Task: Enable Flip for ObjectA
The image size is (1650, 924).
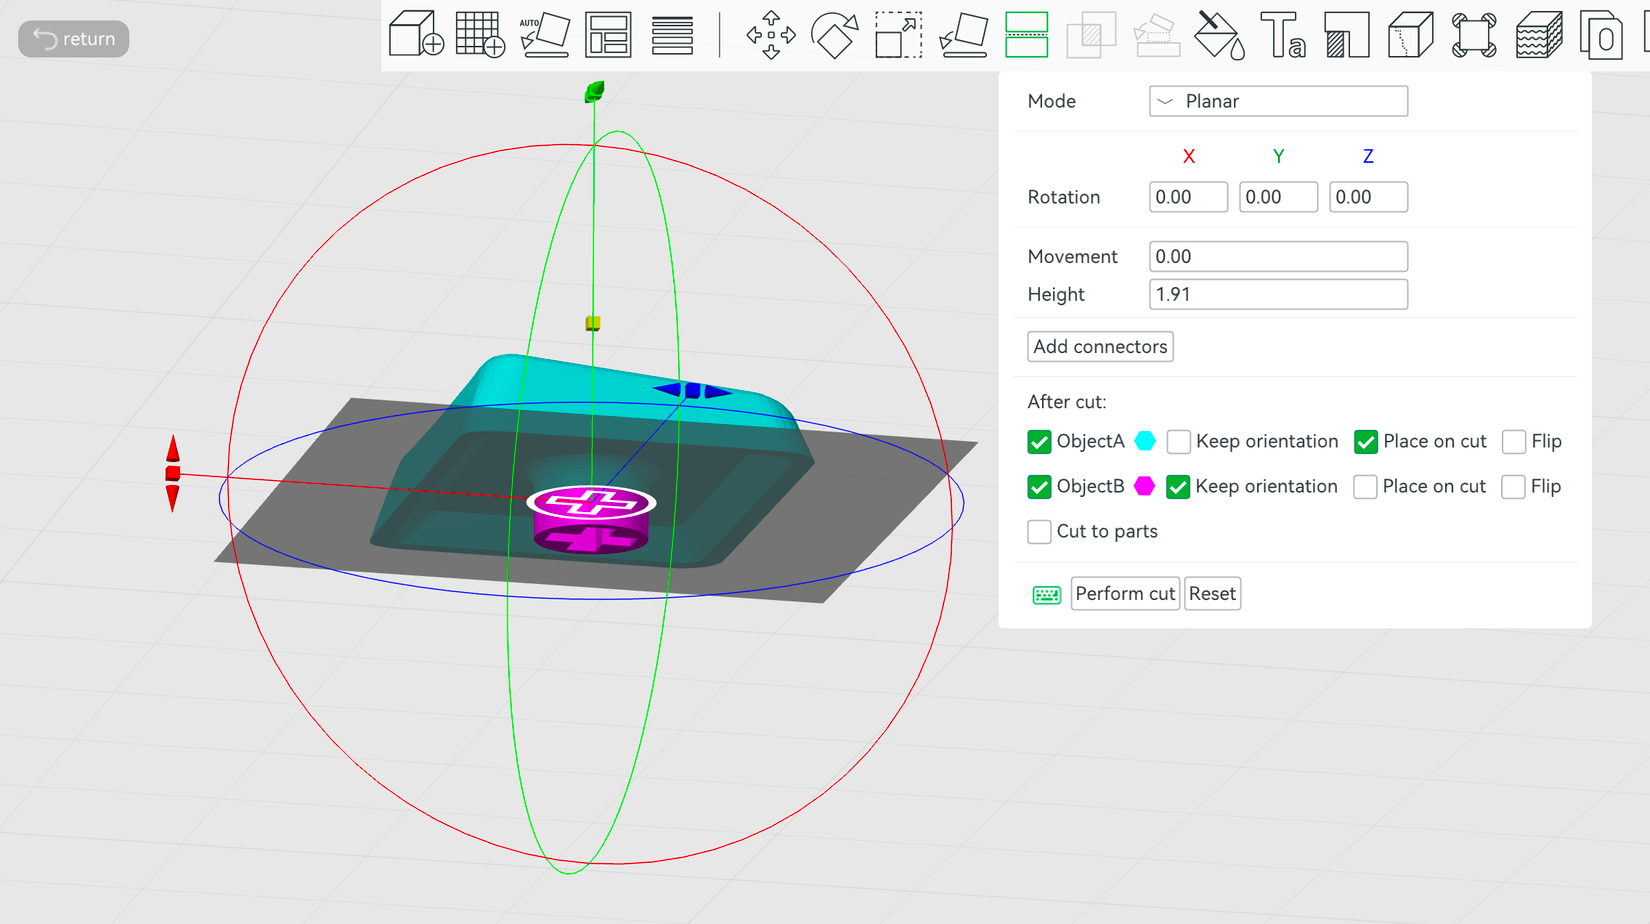Action: (1514, 442)
